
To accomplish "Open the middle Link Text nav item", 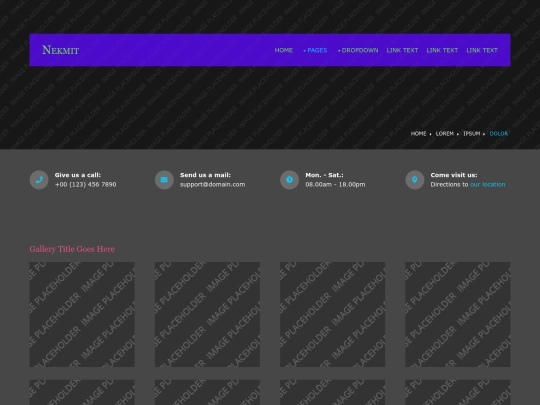I will point(442,50).
